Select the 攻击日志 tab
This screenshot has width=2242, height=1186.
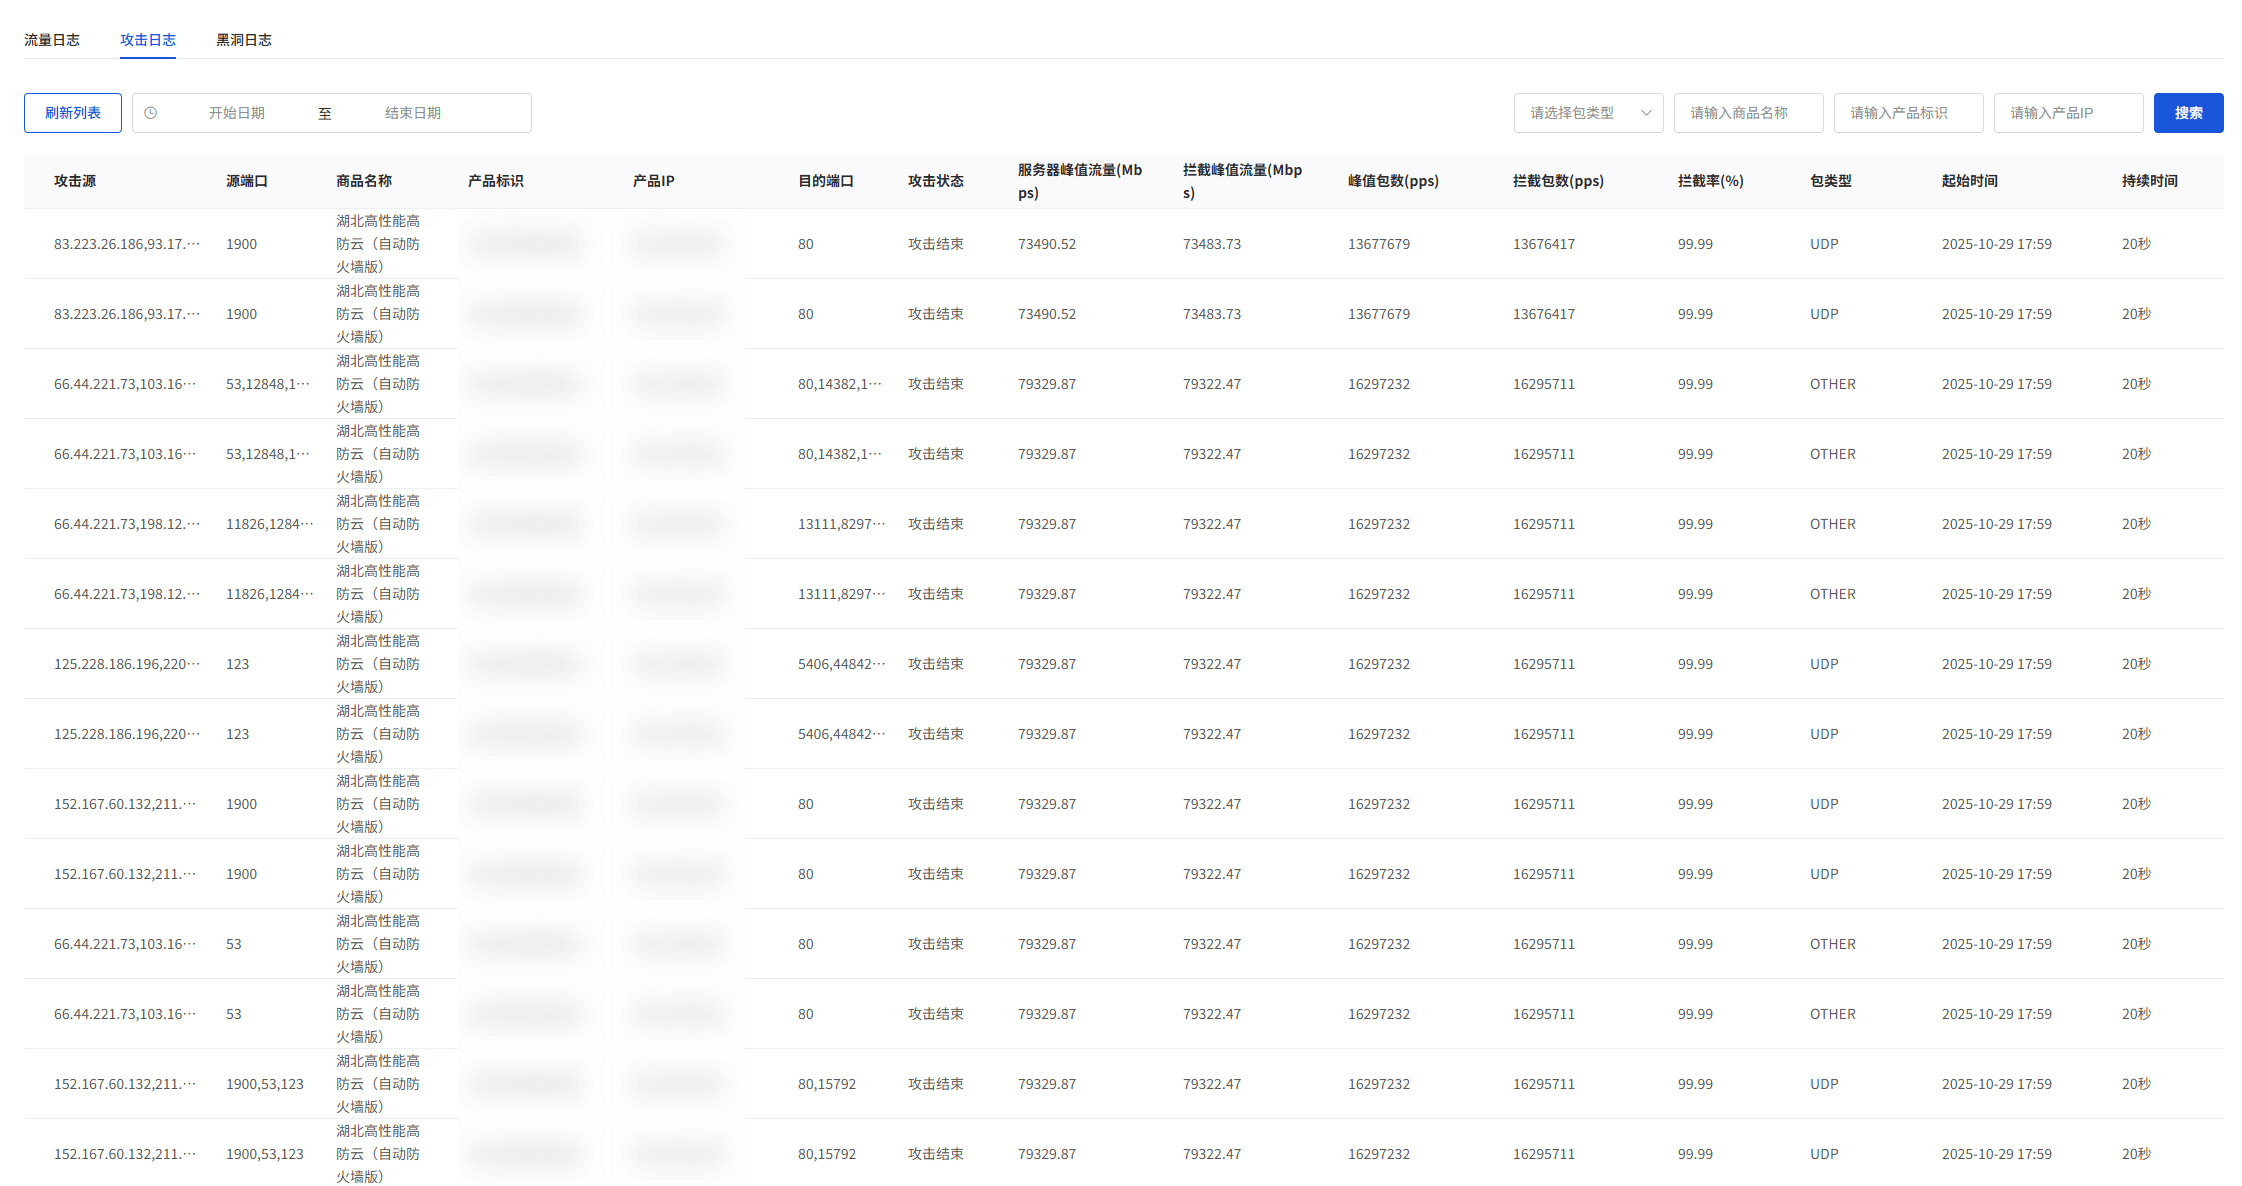(148, 40)
